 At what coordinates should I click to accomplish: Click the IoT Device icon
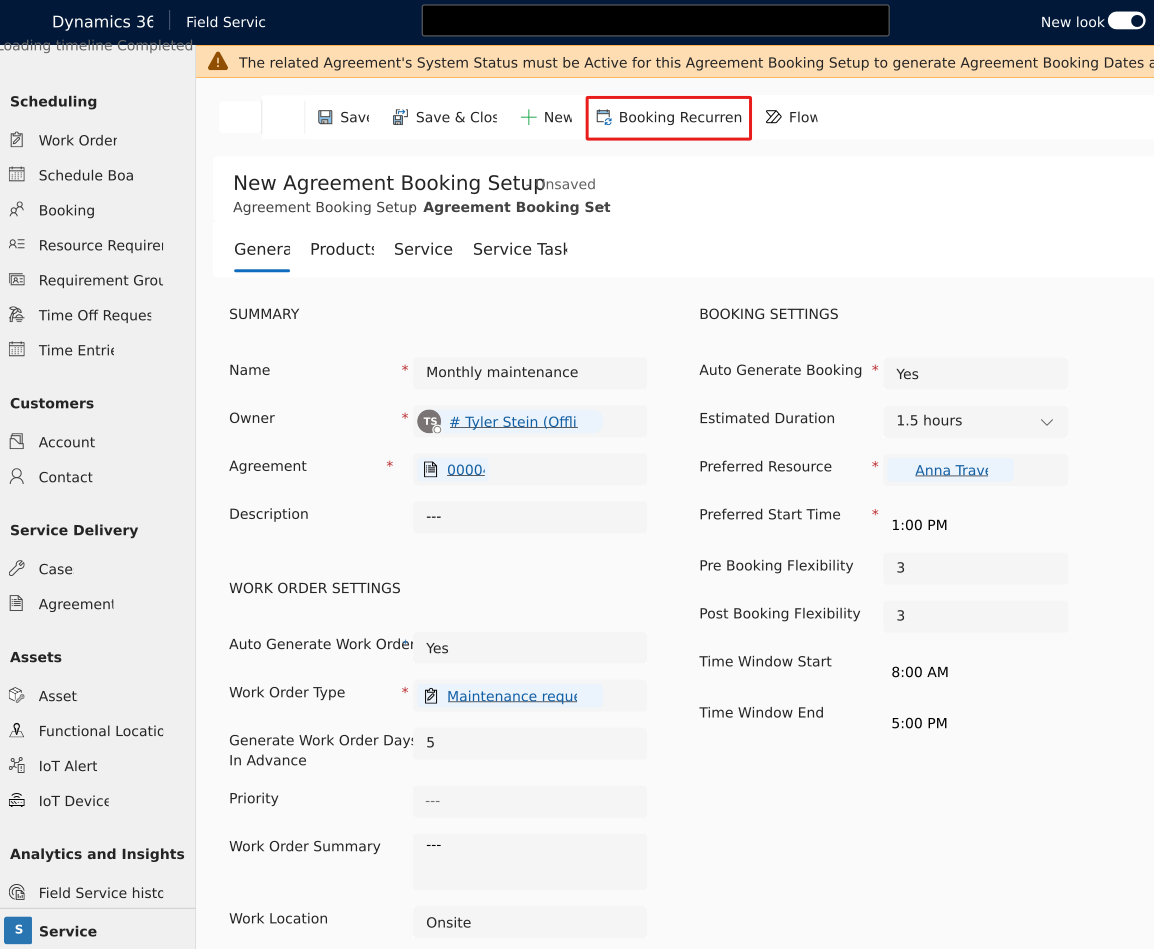coord(17,800)
